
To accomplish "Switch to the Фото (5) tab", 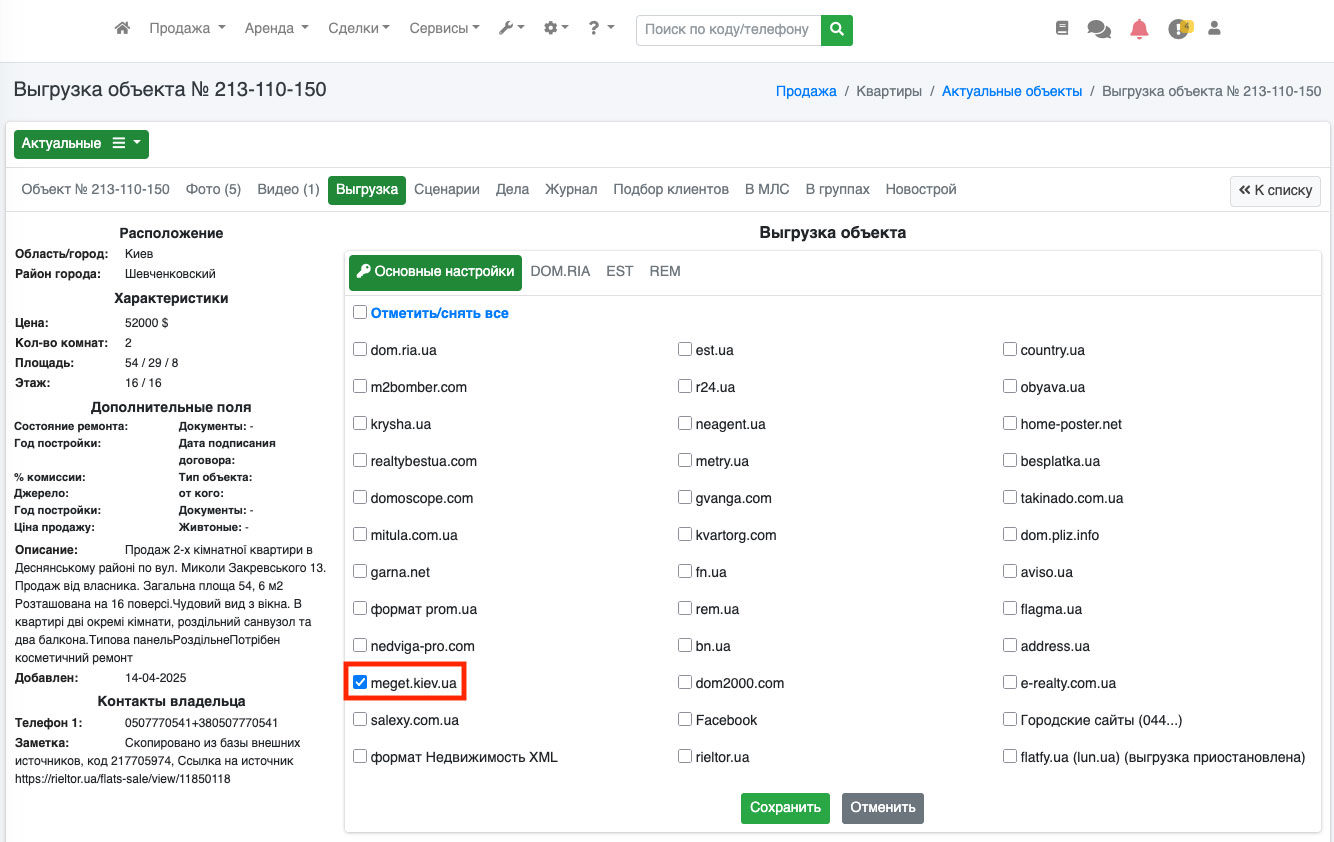I will (213, 189).
